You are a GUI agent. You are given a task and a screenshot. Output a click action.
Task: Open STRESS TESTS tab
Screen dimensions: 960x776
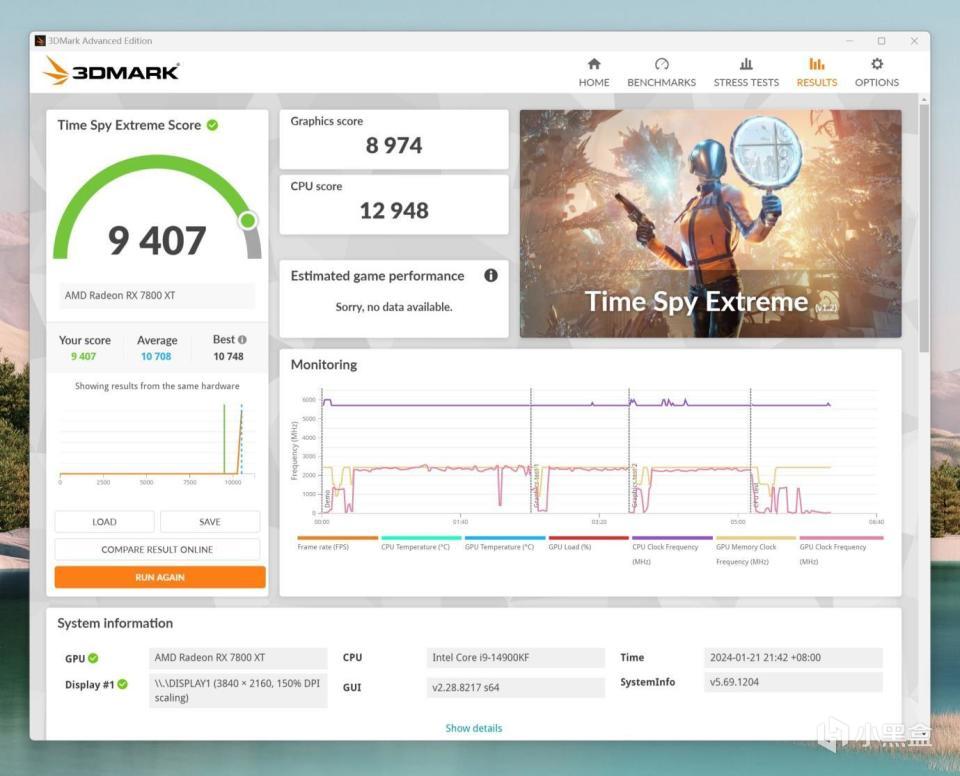pyautogui.click(x=746, y=73)
